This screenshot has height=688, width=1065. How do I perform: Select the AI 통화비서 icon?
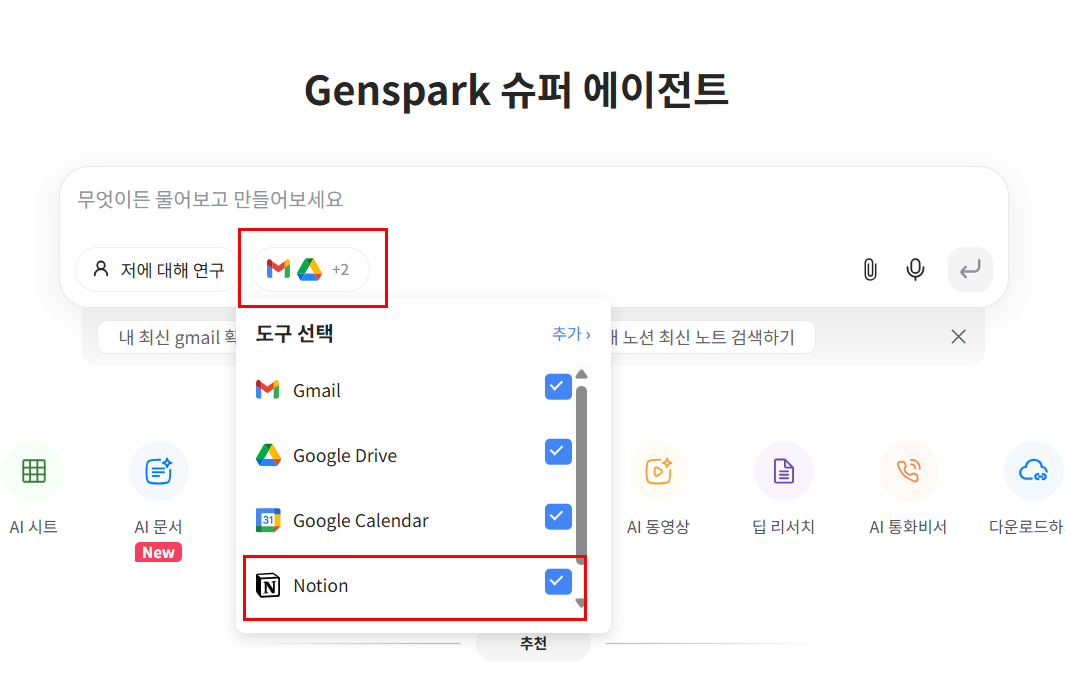(x=908, y=470)
